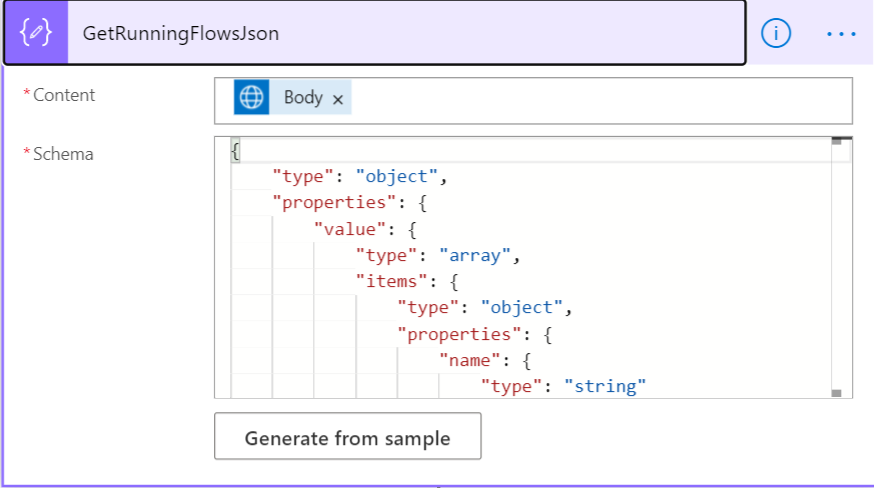Click the globe icon on Body token

click(x=252, y=98)
